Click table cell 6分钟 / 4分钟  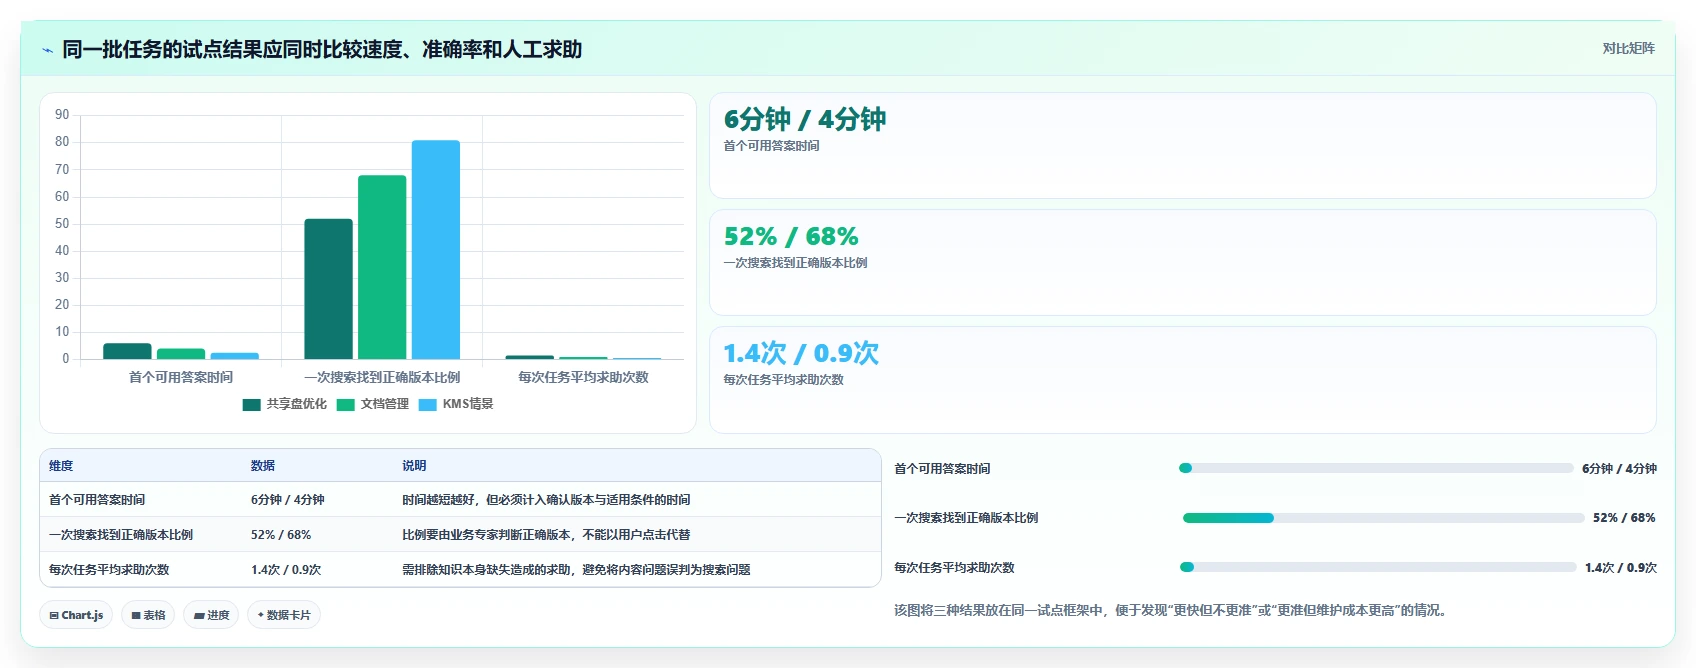tap(288, 500)
